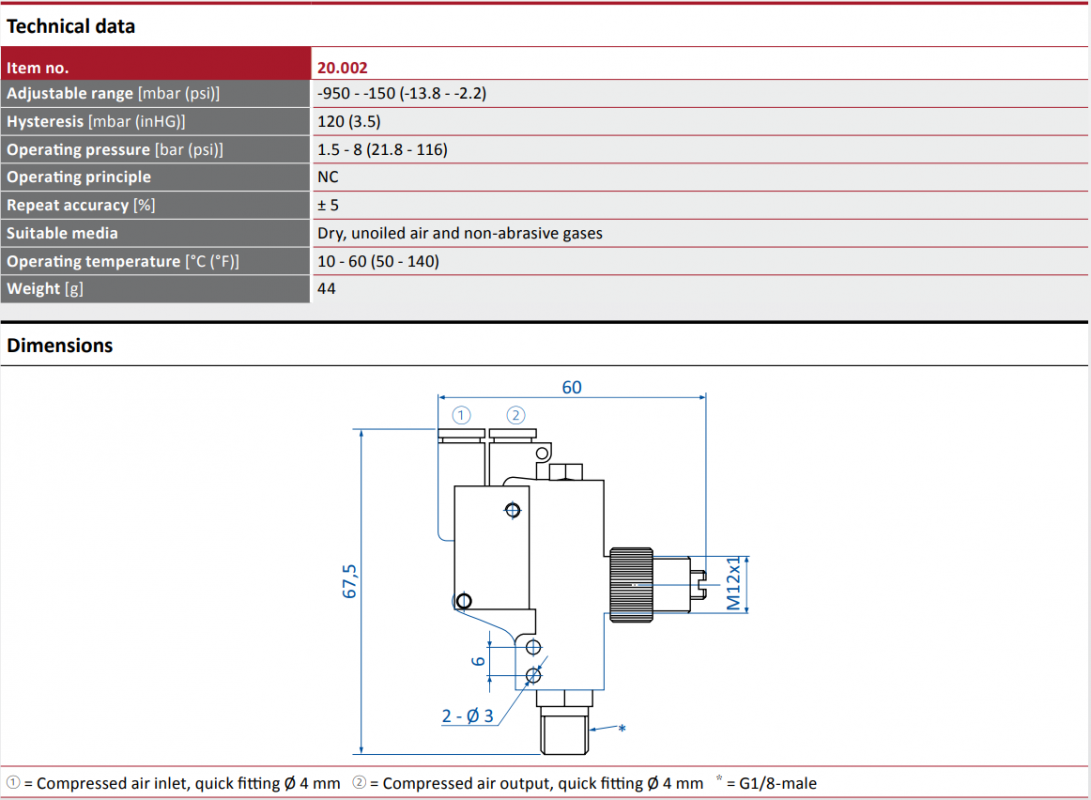Image resolution: width=1091 pixels, height=800 pixels.
Task: Select the "Operating pressure [bar (psi)]" label
Action: click(115, 150)
